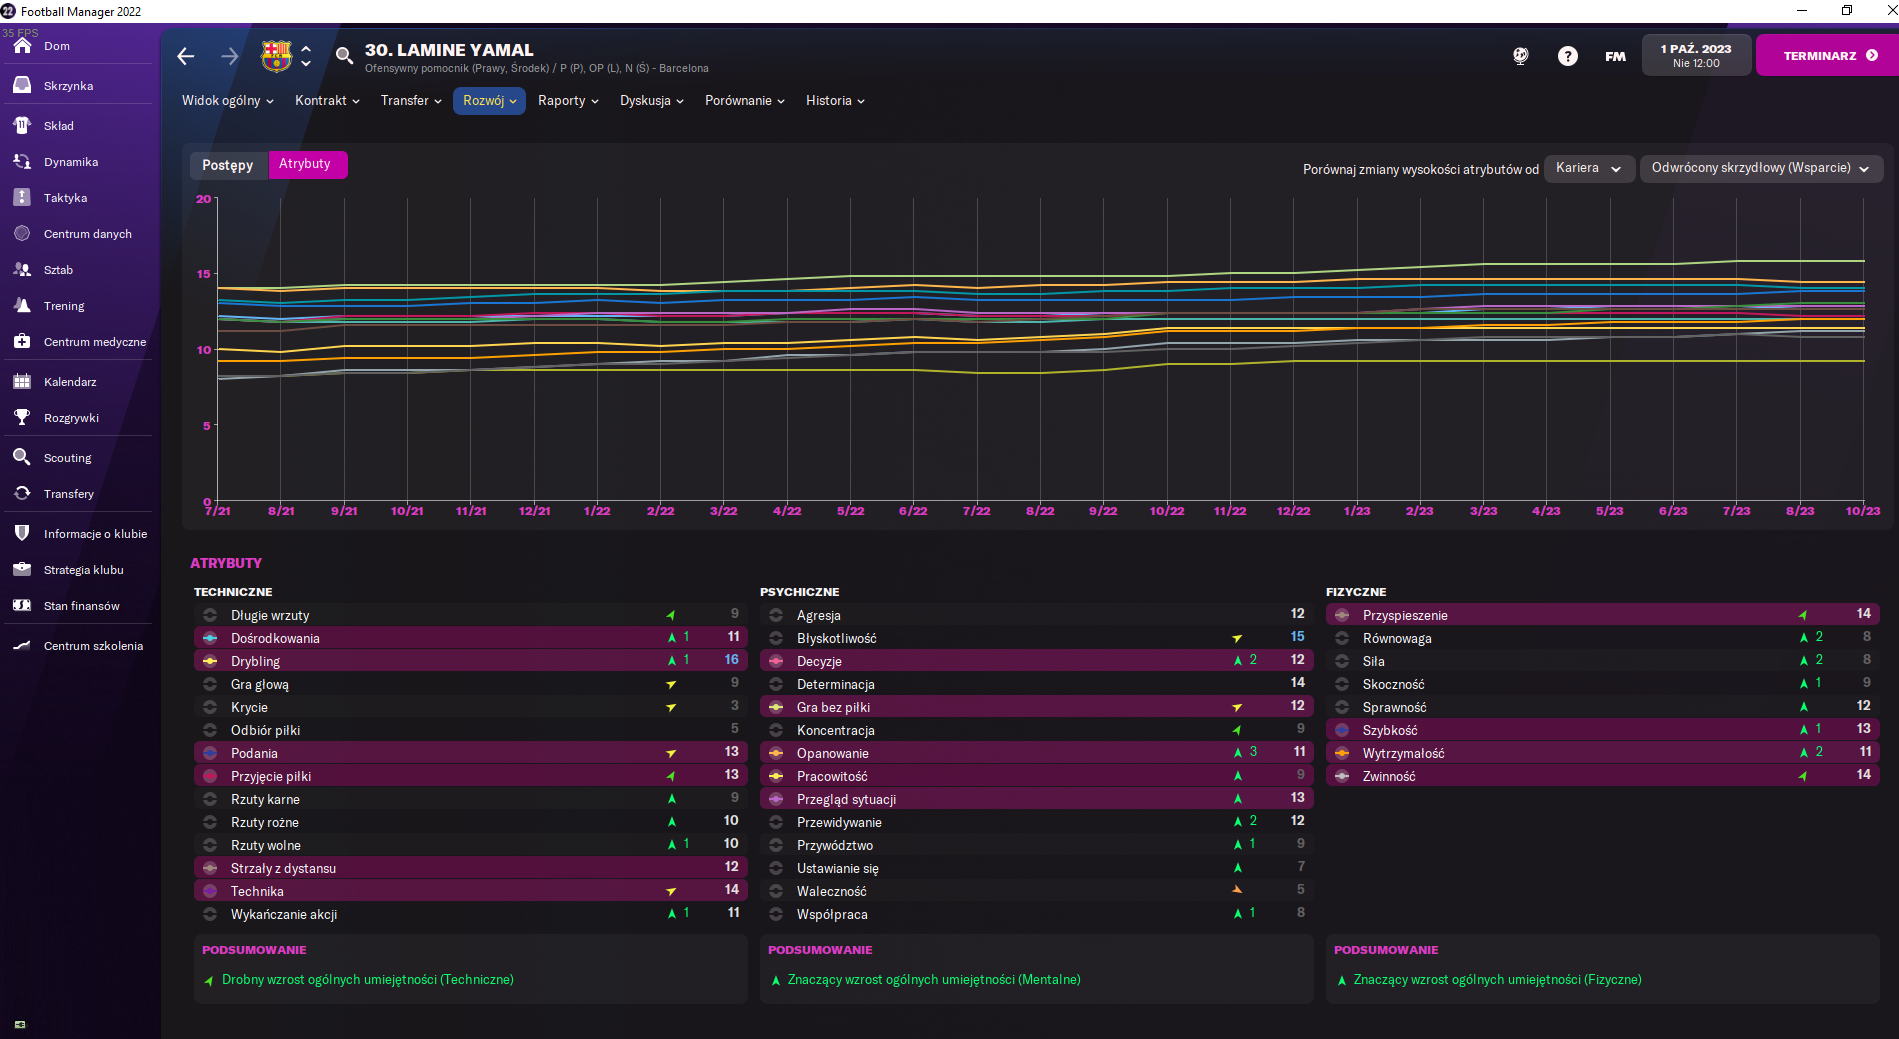Go forward with the right arrow
Viewport: 1899px width, 1039px height.
pyautogui.click(x=230, y=56)
